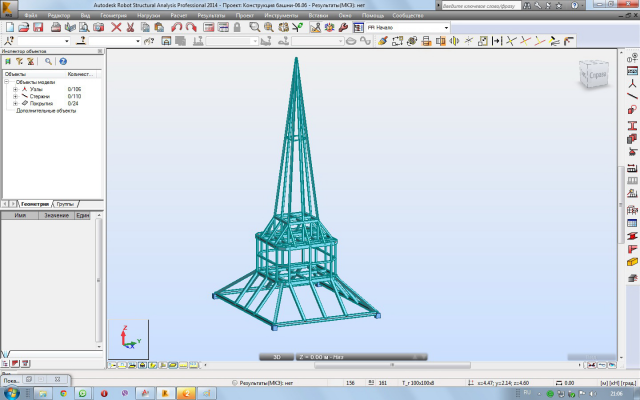Viewport: 640px width, 400px height.
Task: Open the layout dropdown showing Начало
Action: (x=446, y=28)
